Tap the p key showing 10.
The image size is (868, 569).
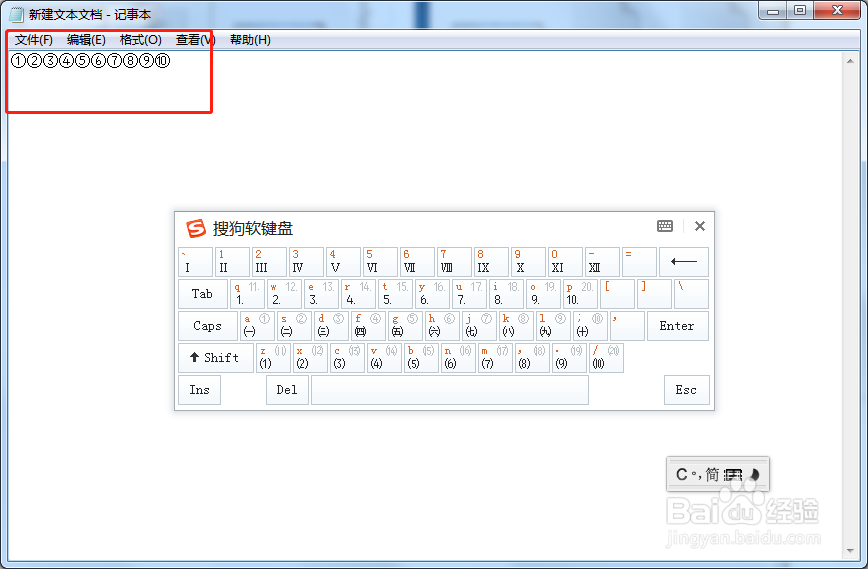point(581,294)
